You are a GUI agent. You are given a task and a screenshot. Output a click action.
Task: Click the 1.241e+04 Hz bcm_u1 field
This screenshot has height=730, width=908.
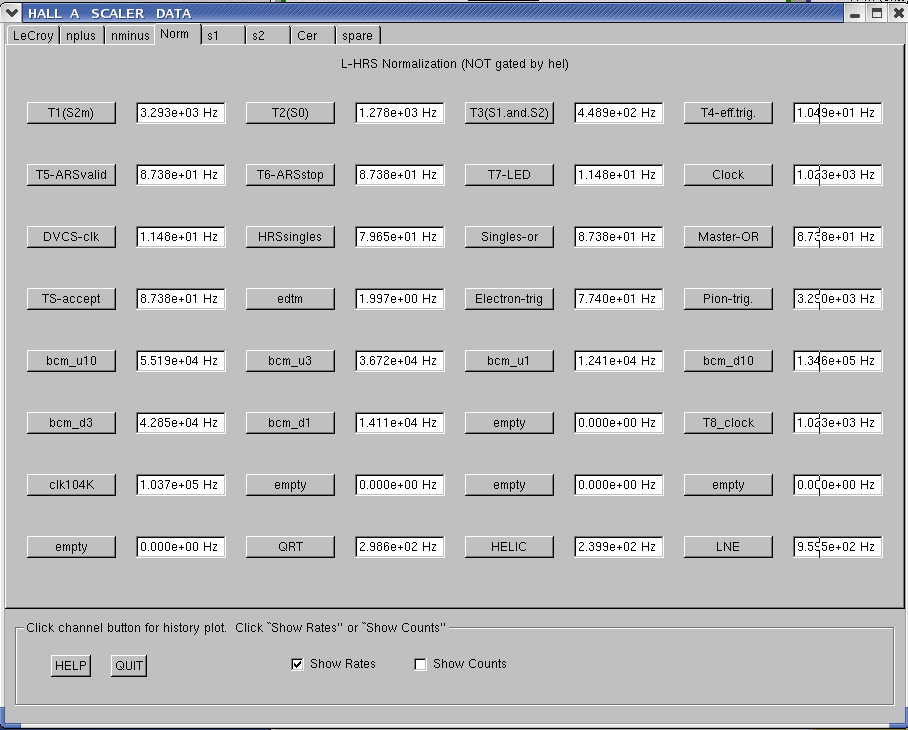tap(618, 361)
